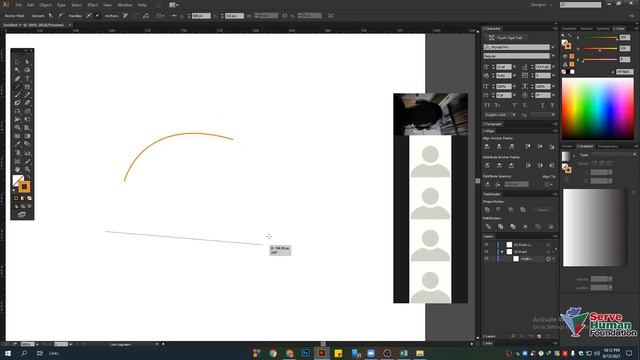Collapse the expanded layer triangle
The height and width of the screenshot is (360, 640).
pos(502,252)
